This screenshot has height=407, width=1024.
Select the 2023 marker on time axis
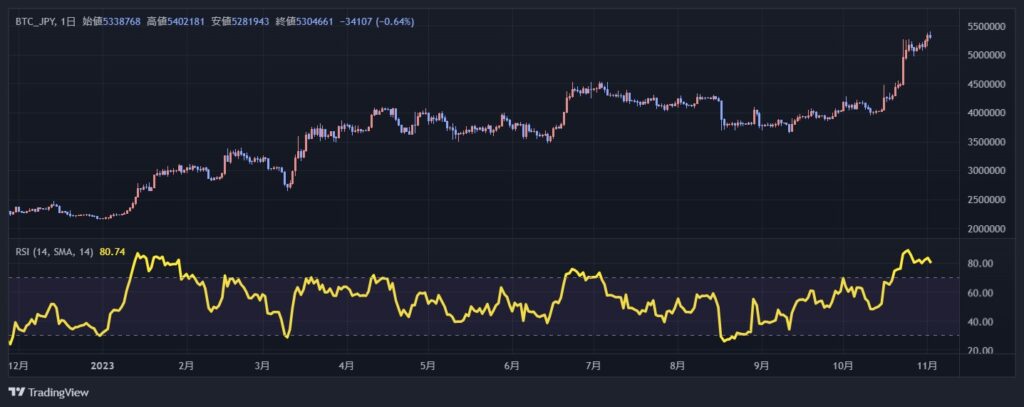click(x=102, y=366)
